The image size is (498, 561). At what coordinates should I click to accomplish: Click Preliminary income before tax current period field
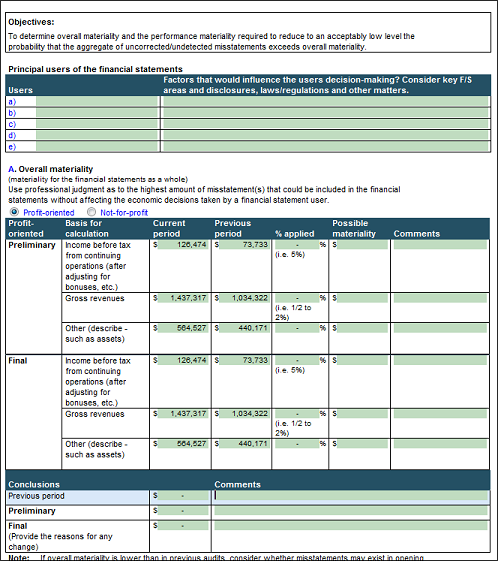tap(183, 245)
